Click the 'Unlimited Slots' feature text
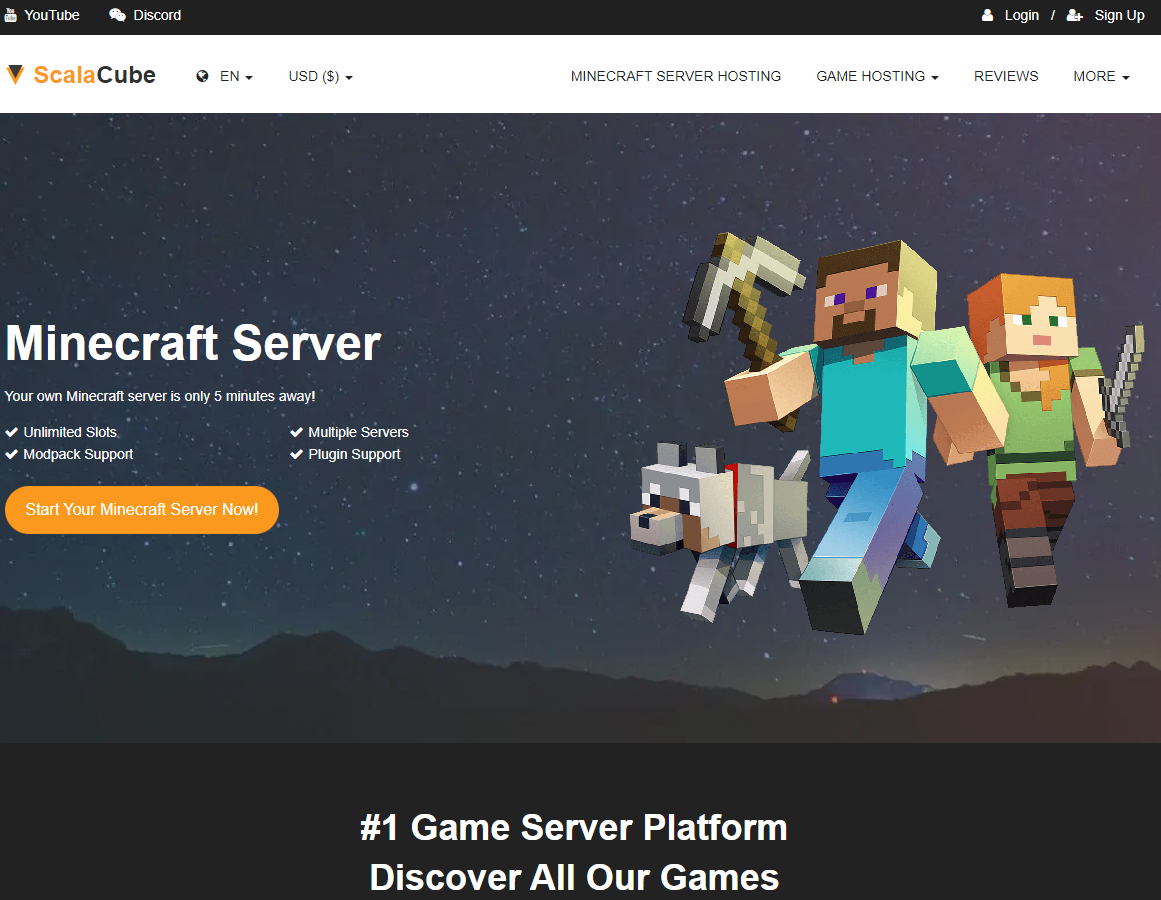Viewport: 1161px width, 900px height. 70,432
